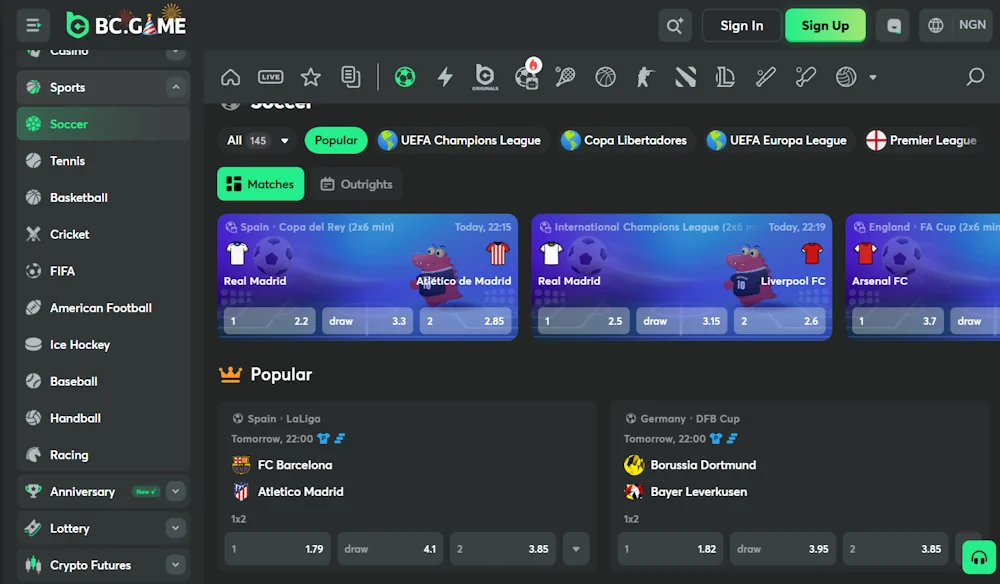Click the lightning fast-games icon in the toolbar
The image size is (1000, 584).
click(x=444, y=76)
